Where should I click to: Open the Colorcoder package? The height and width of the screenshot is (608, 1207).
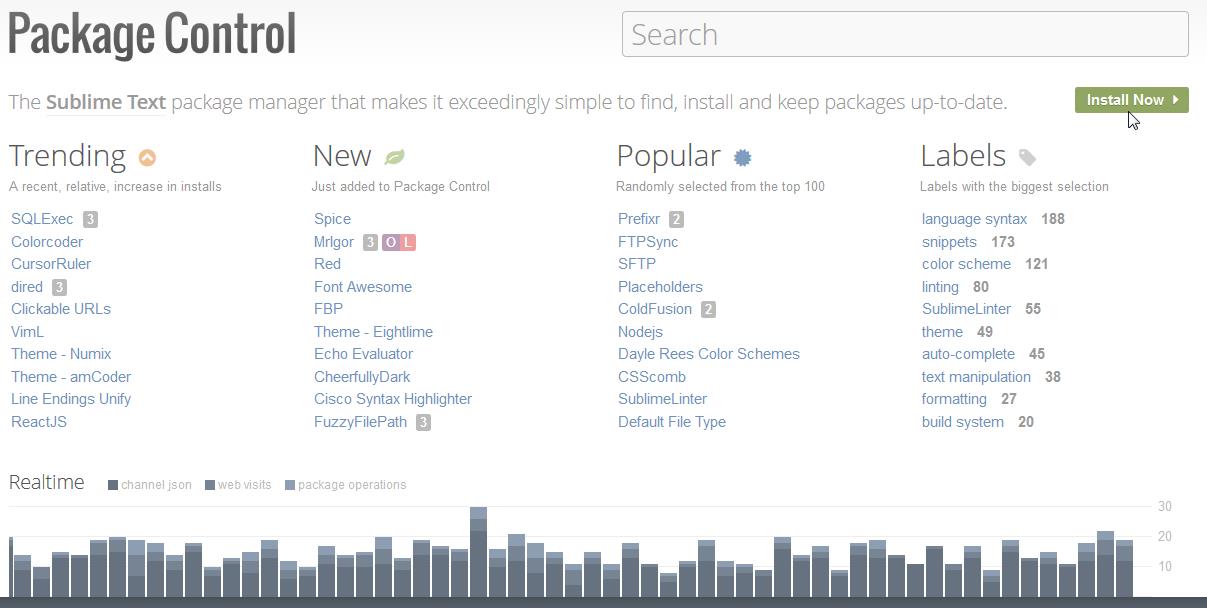pyautogui.click(x=47, y=242)
